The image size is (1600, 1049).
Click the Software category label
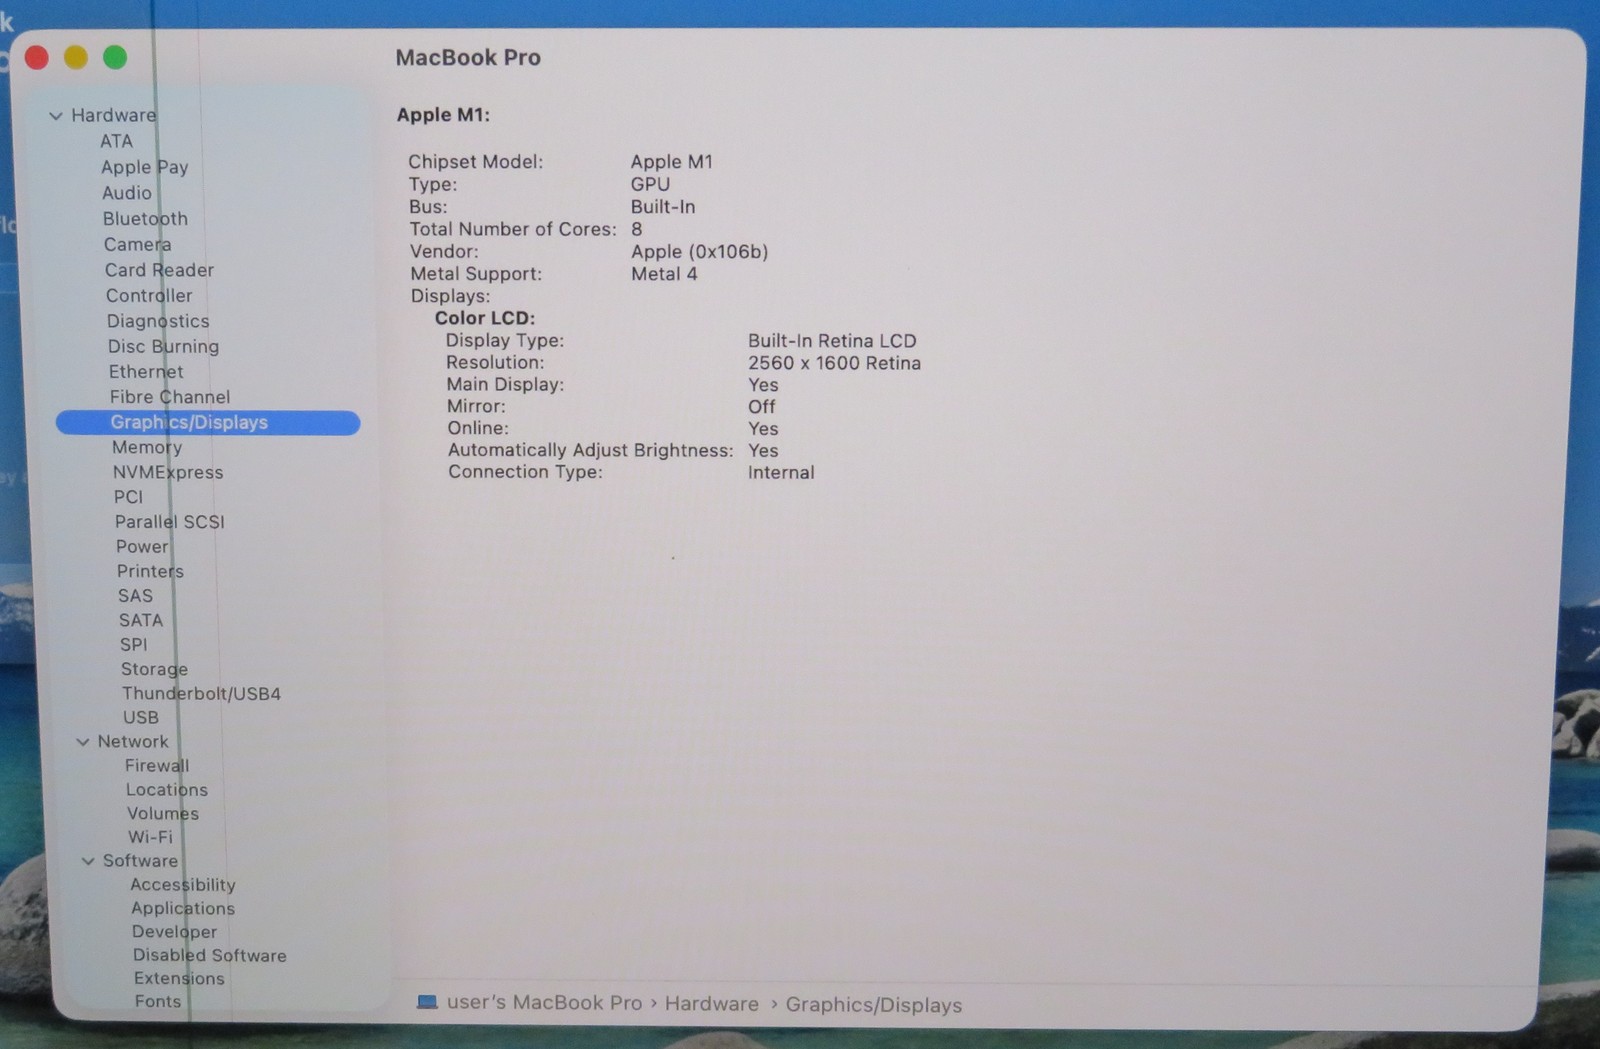pyautogui.click(x=140, y=860)
